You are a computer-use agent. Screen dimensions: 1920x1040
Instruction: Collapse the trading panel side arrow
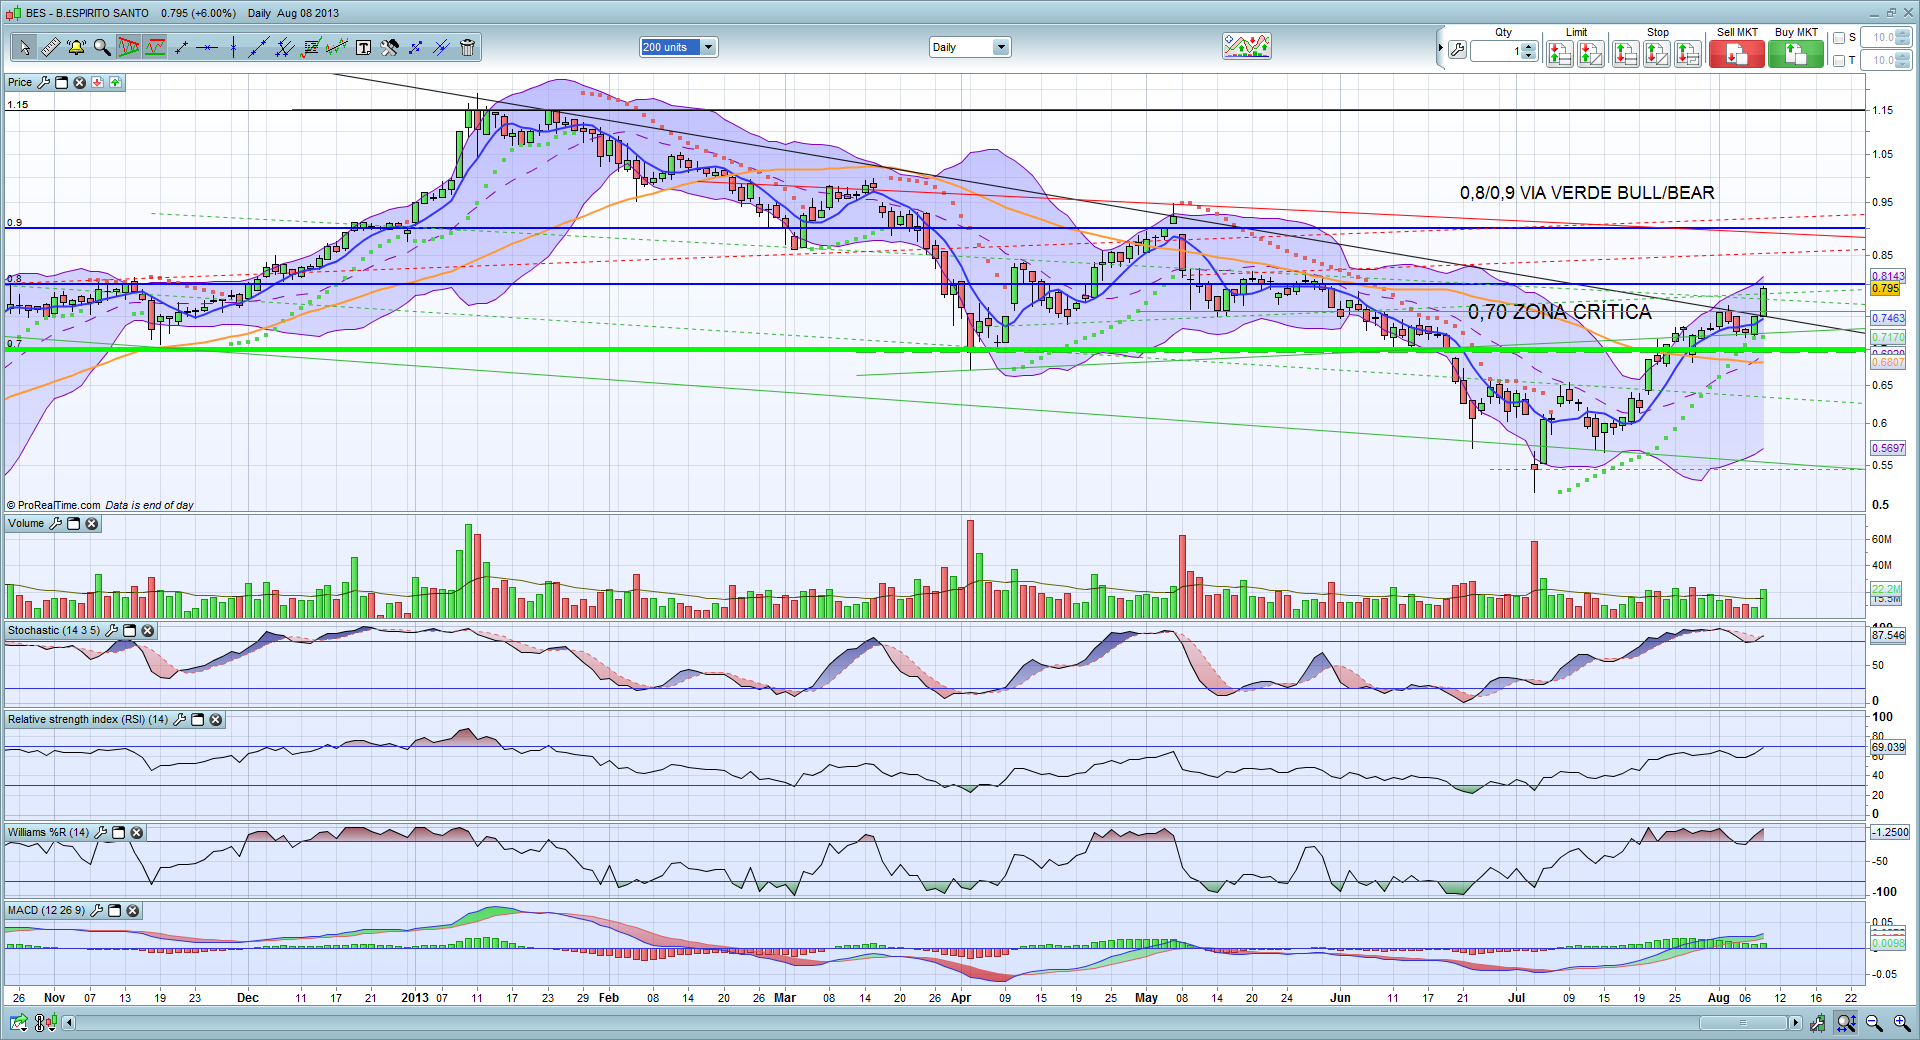[x=1440, y=48]
